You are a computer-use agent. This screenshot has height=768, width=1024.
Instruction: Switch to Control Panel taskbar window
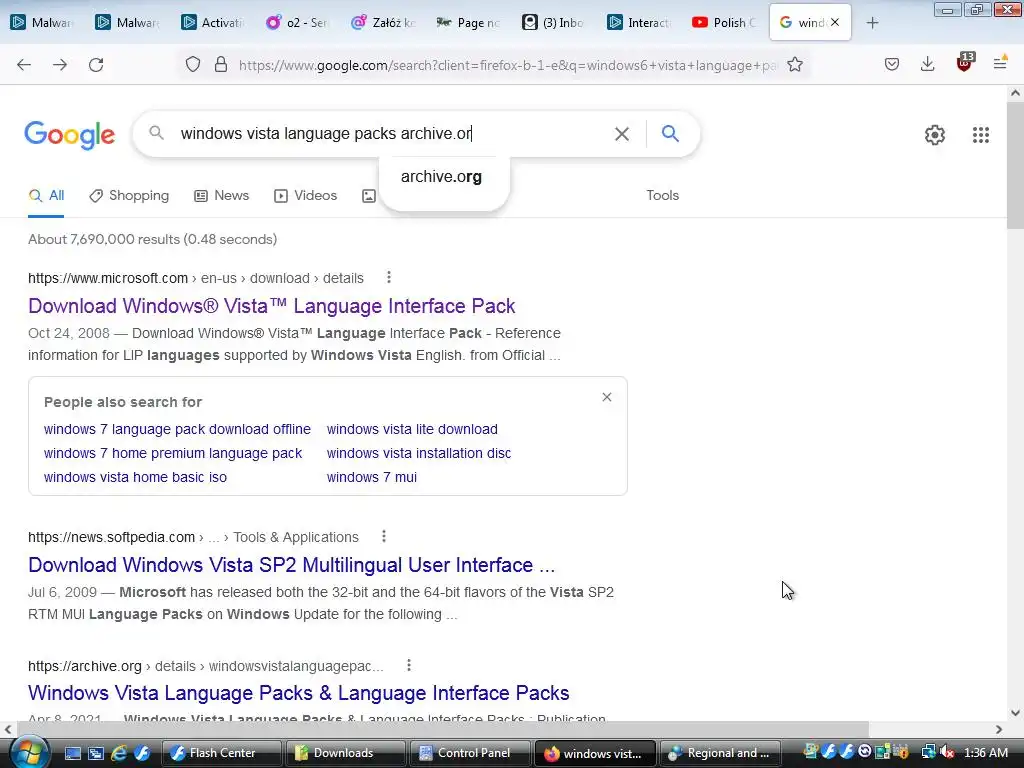click(470, 753)
